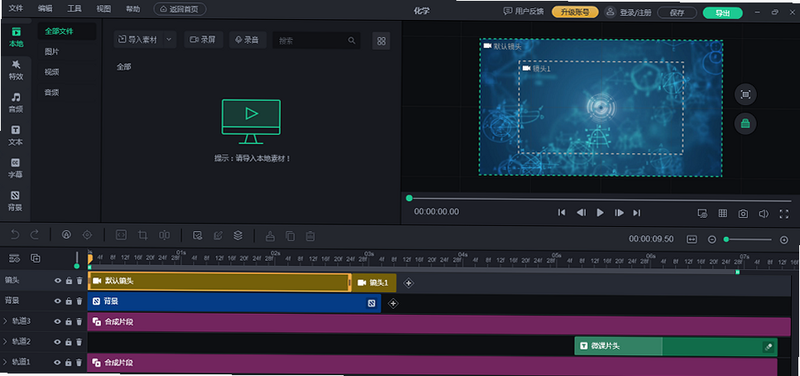
Task: Hide the 背景 track with eye icon
Action: point(58,301)
